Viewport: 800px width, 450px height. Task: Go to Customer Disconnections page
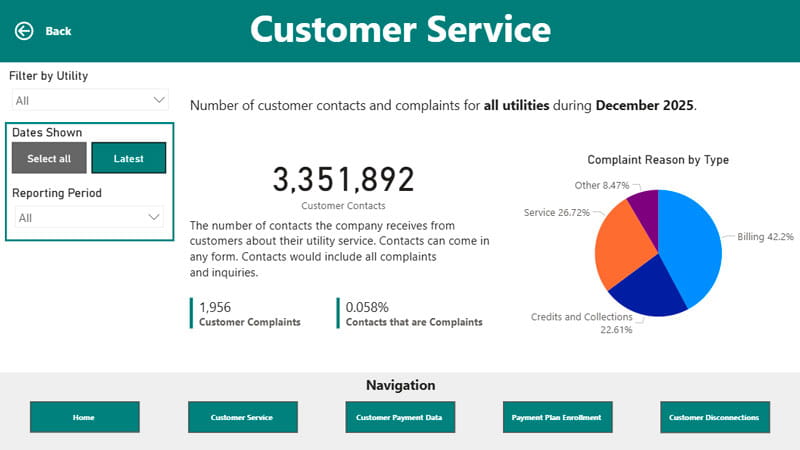(x=715, y=417)
